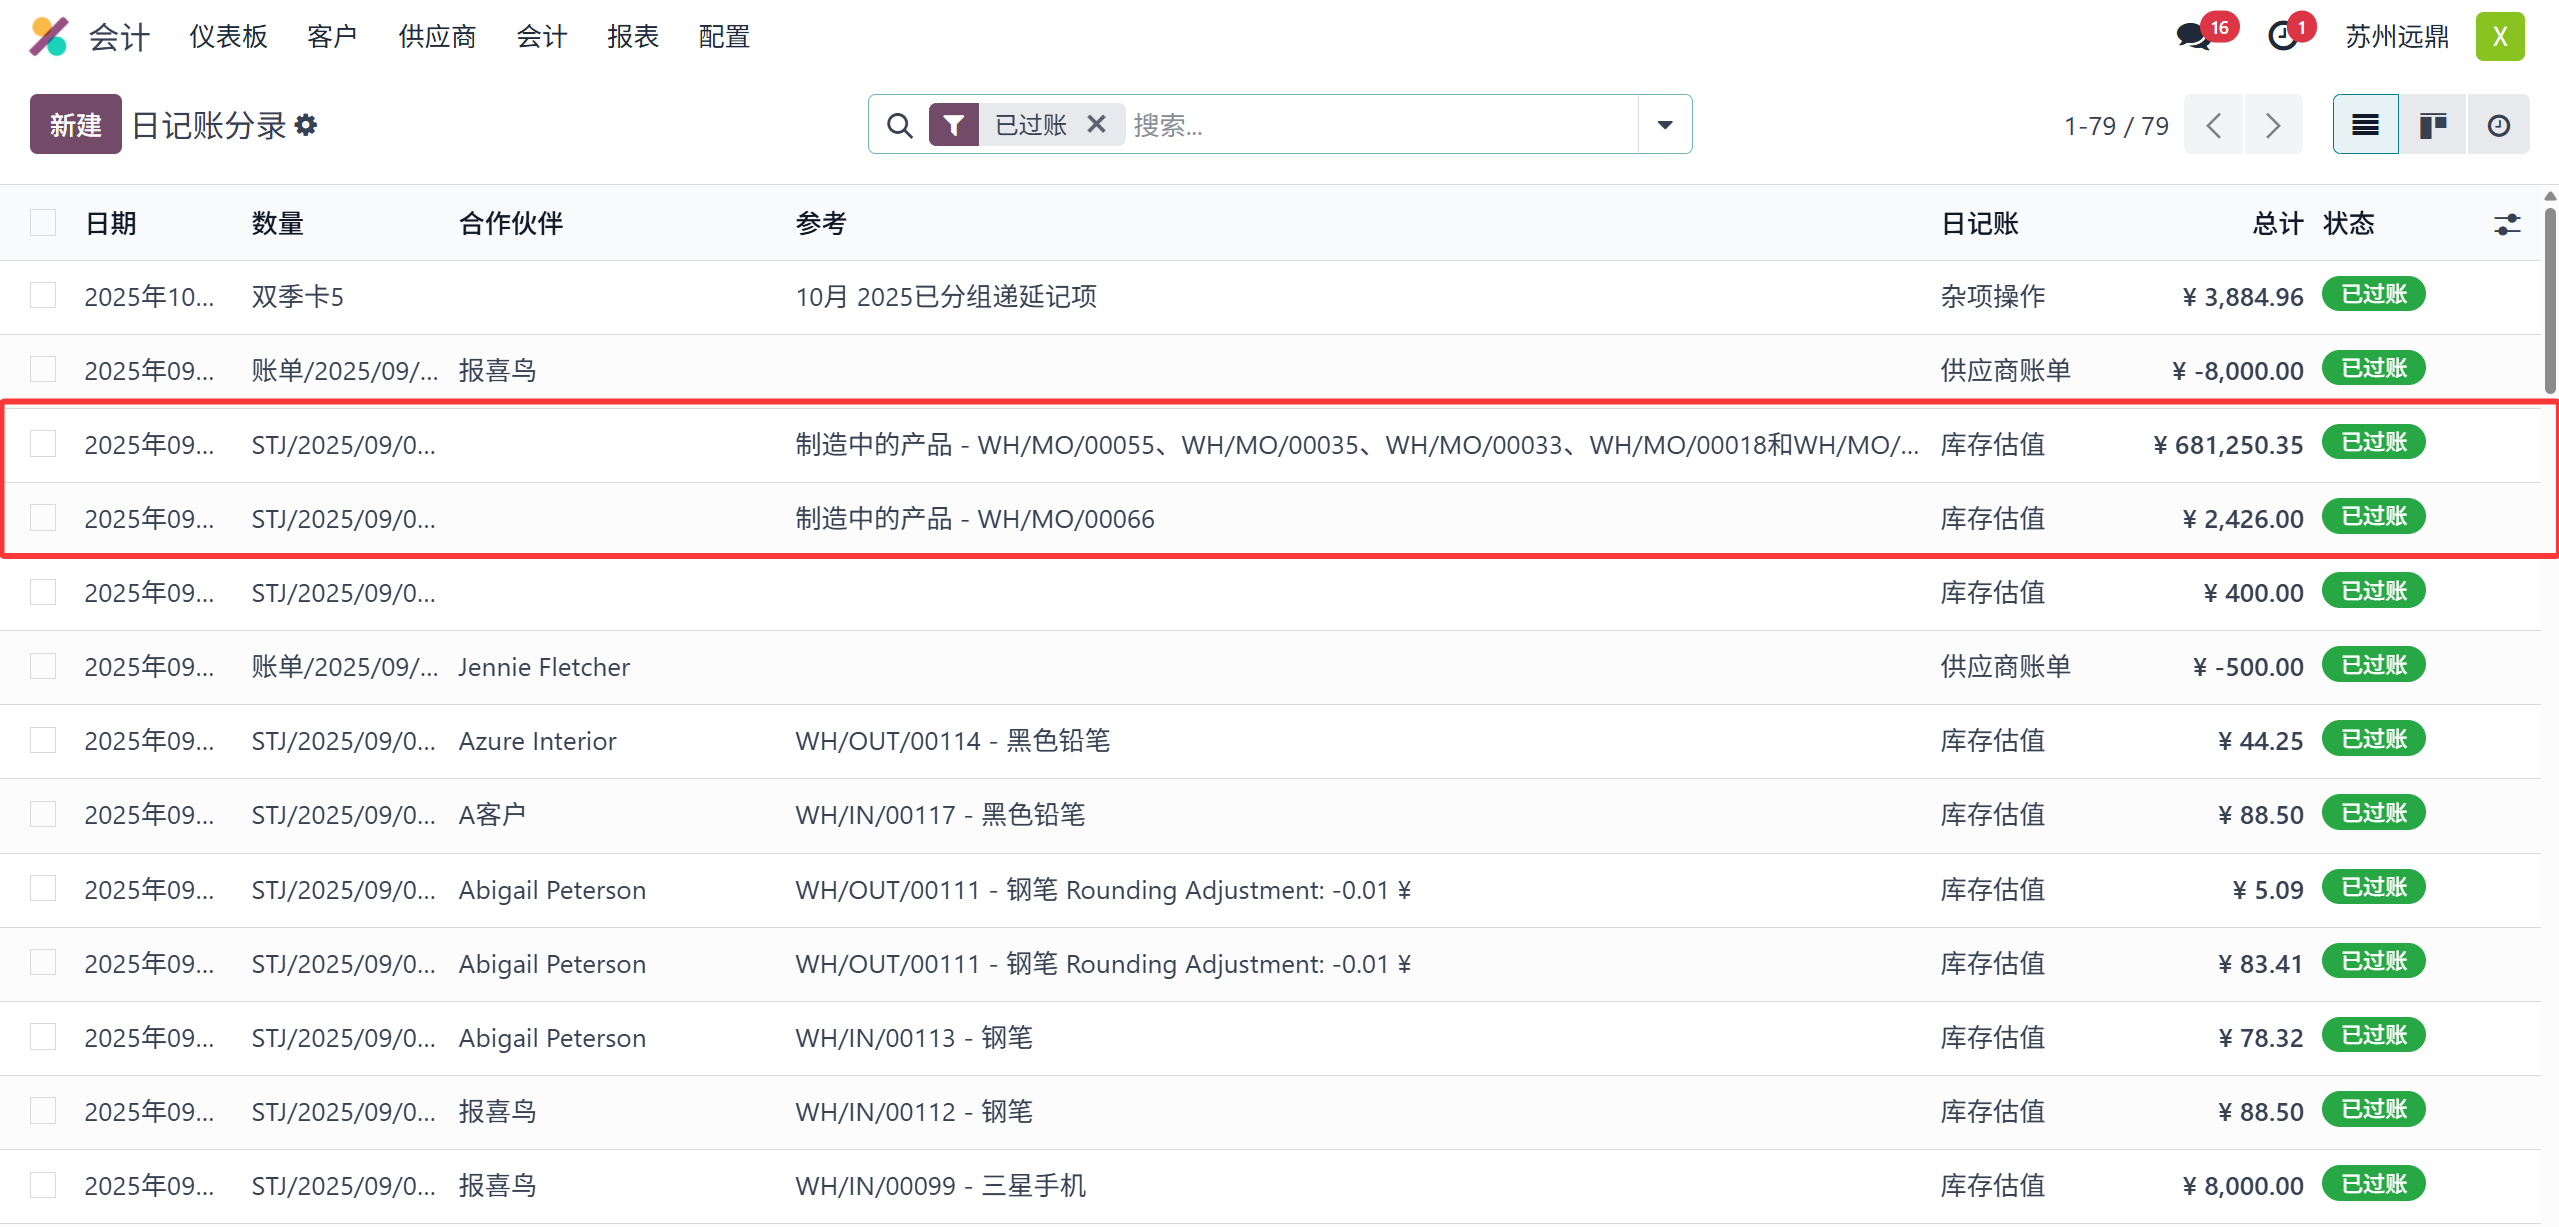Viewport: 2559px width, 1227px height.
Task: Go to next page arrow
Action: [2272, 125]
